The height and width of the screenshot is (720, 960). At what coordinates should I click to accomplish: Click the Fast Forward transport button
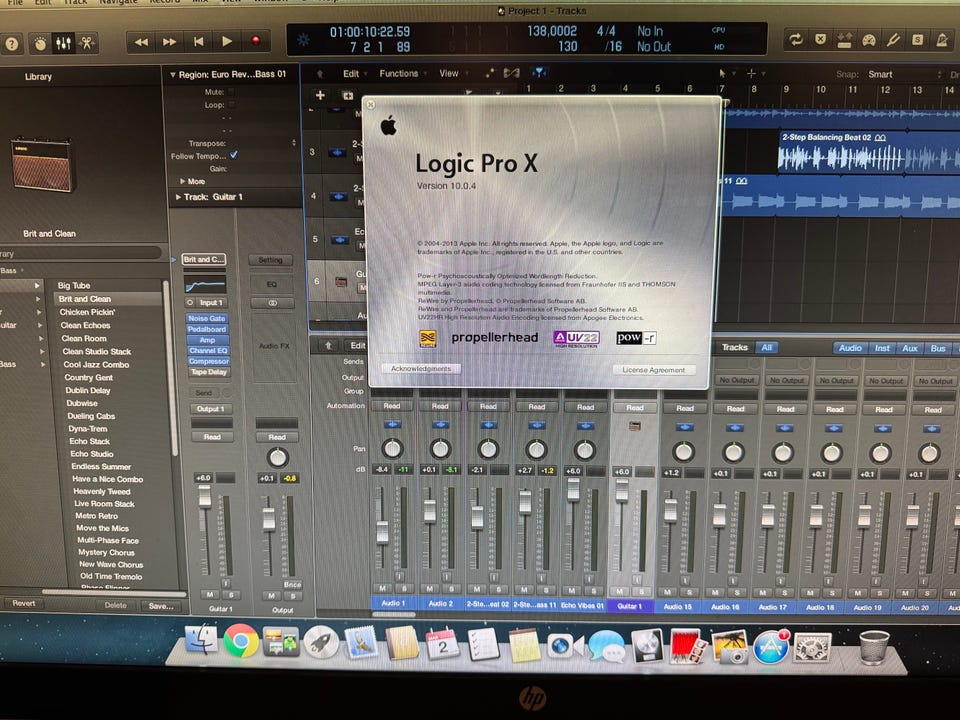point(170,42)
